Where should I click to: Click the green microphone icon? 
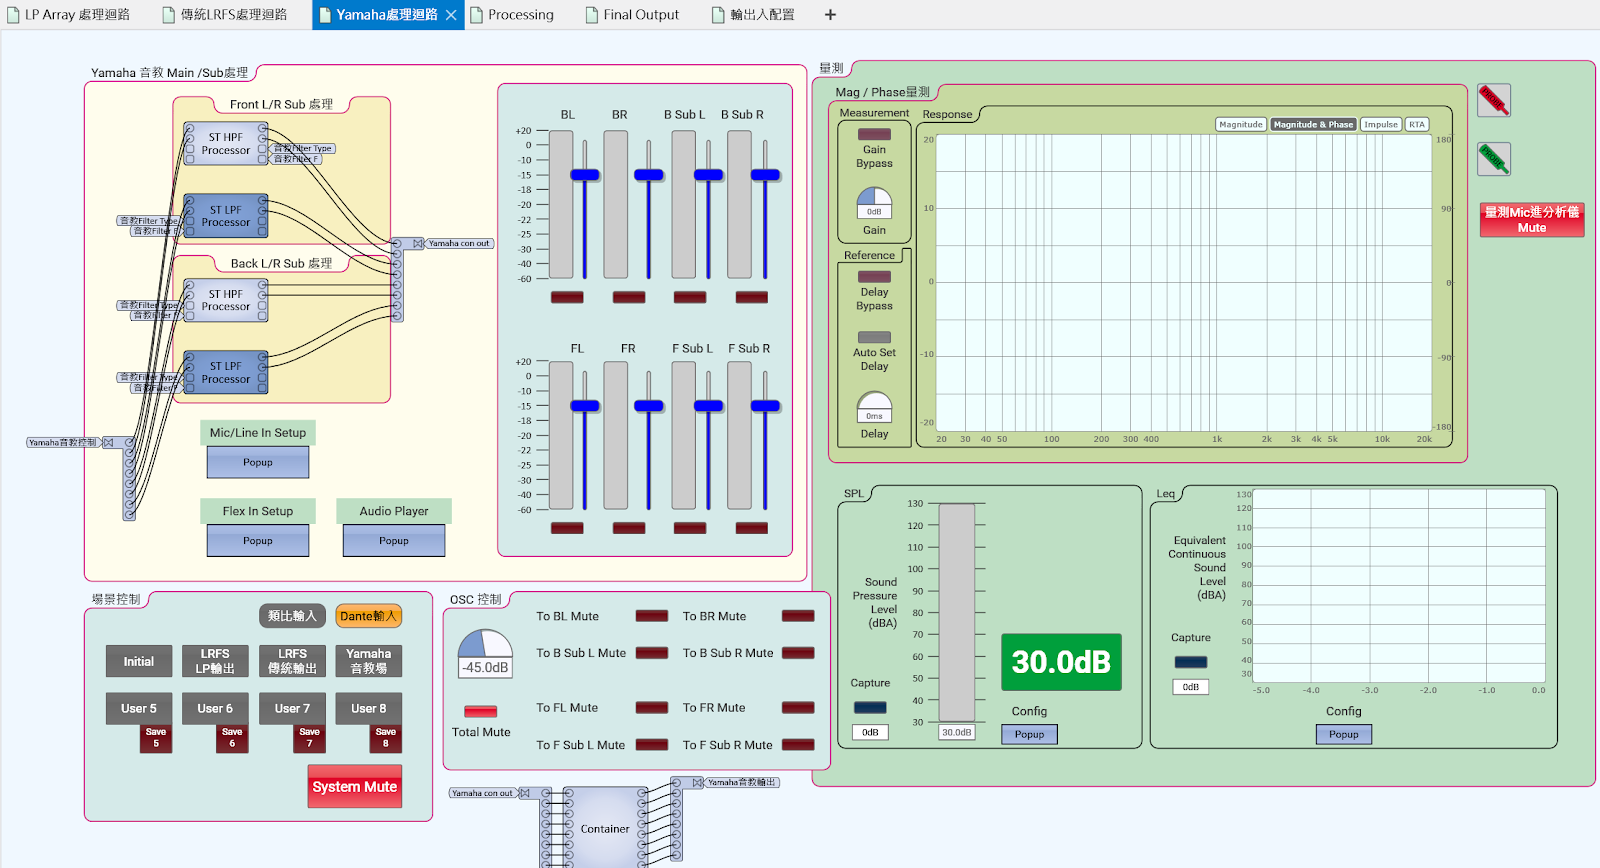[x=1494, y=159]
